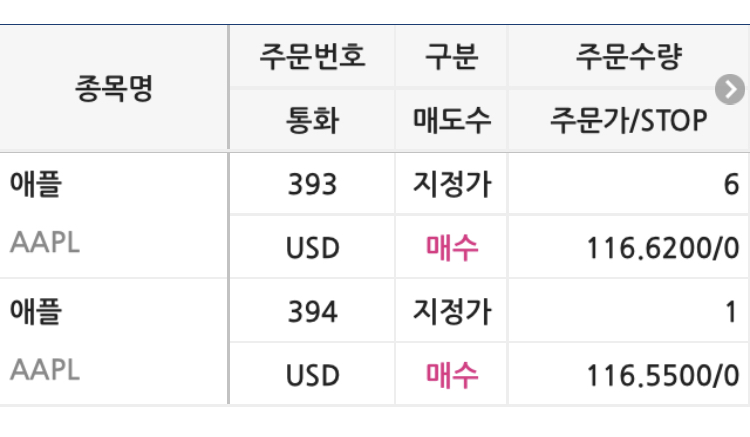This screenshot has width=750, height=437.
Task: Select order number 393
Action: click(x=312, y=184)
